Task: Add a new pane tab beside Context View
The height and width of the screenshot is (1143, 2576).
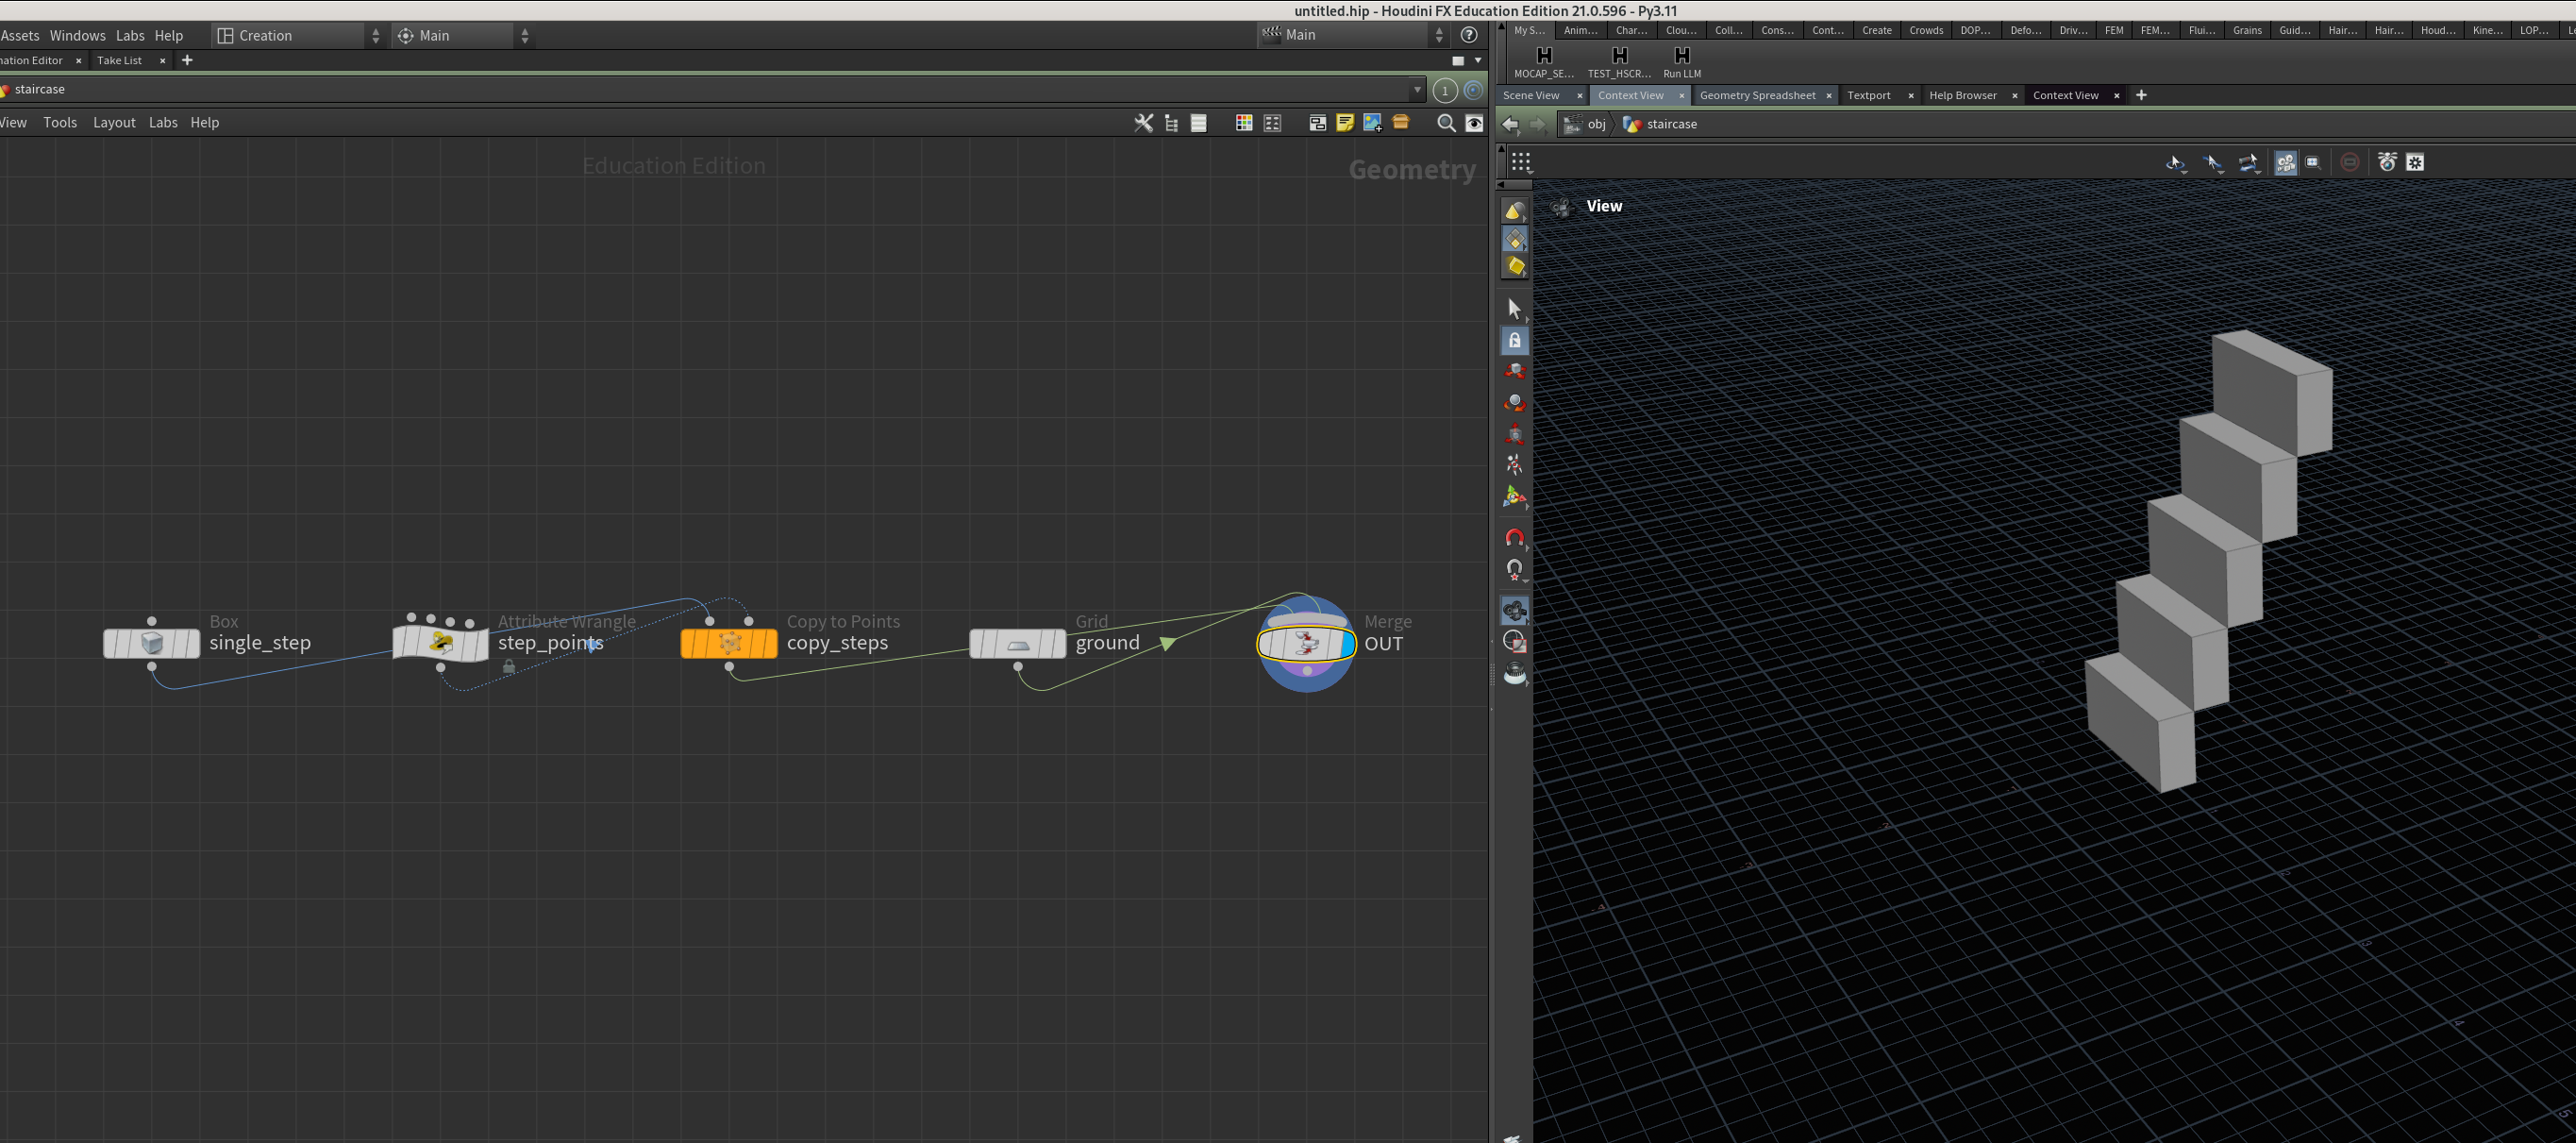Action: pyautogui.click(x=2141, y=96)
